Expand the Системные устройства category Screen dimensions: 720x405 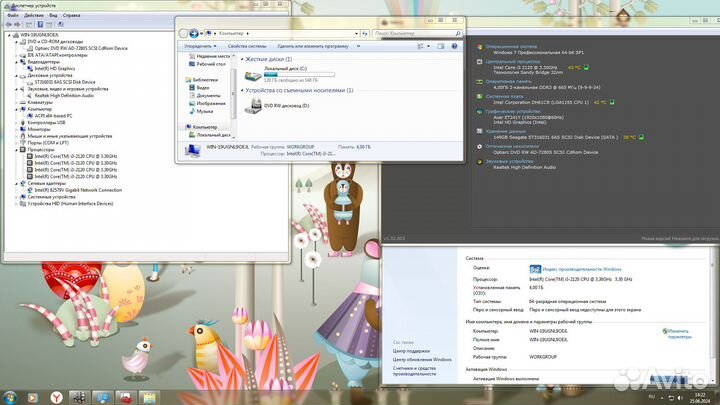[16, 197]
